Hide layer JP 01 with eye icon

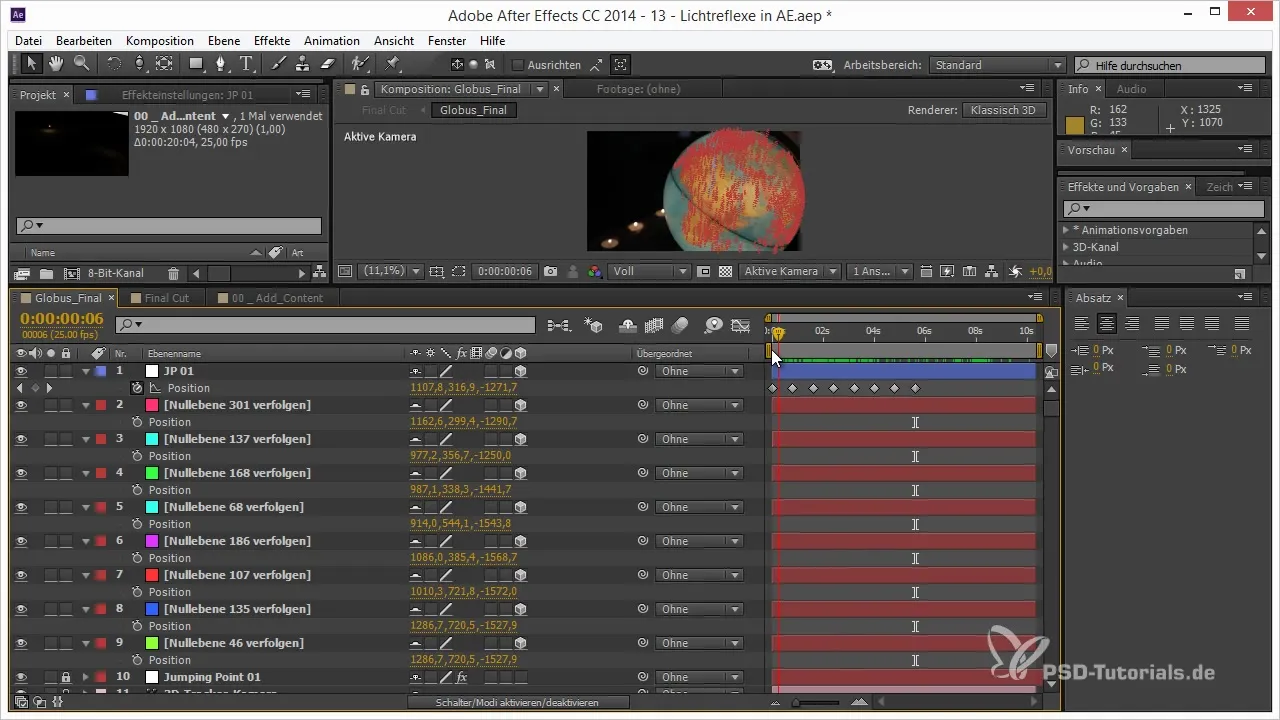click(21, 371)
